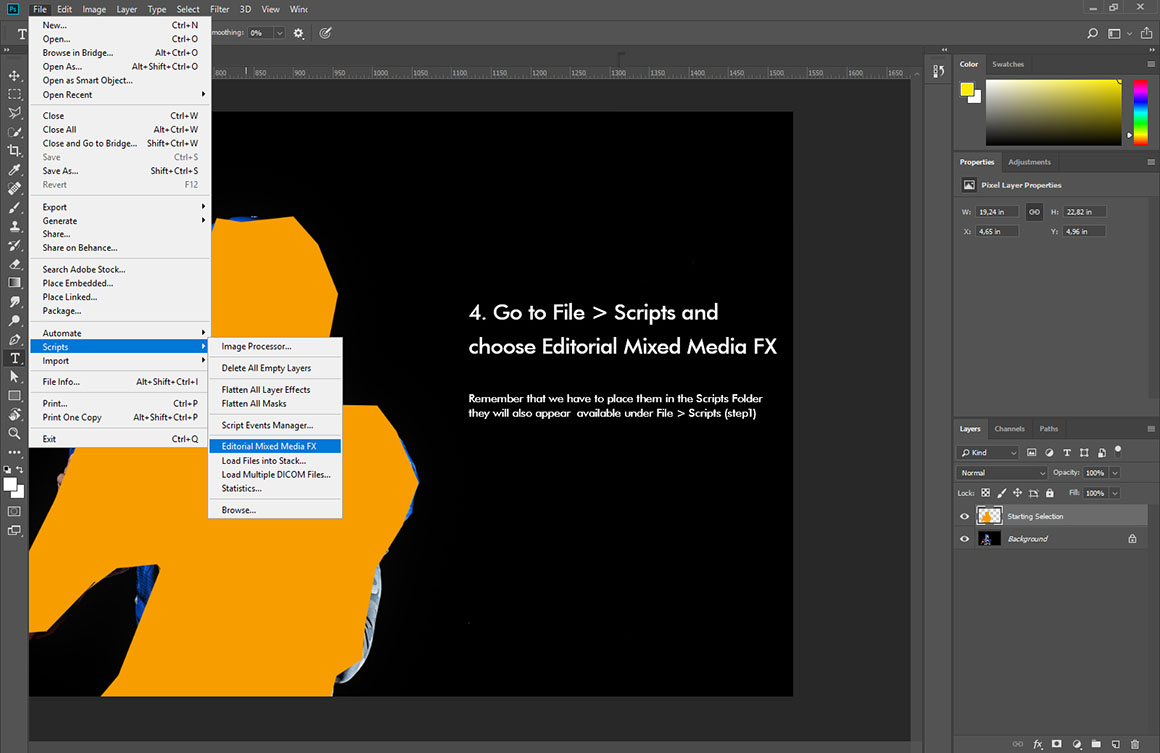
Task: Expand the Opacity slider dropdown arrow
Action: [1115, 473]
